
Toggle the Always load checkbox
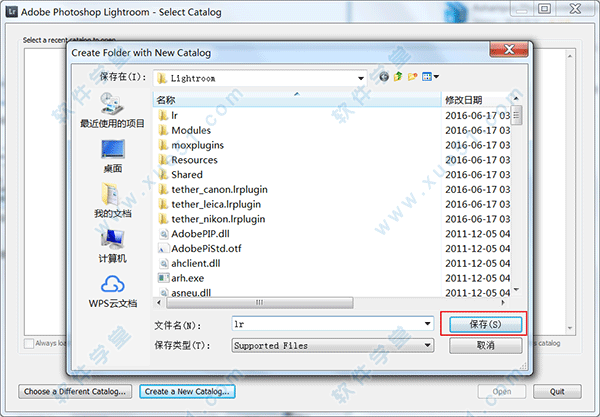pos(29,343)
